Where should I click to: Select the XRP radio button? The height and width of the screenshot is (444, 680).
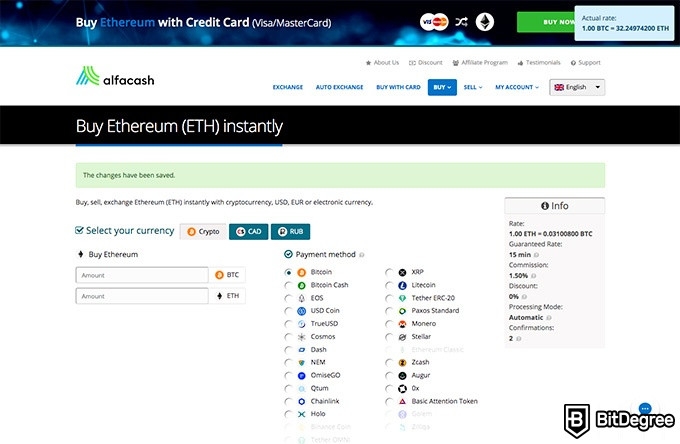click(x=389, y=272)
